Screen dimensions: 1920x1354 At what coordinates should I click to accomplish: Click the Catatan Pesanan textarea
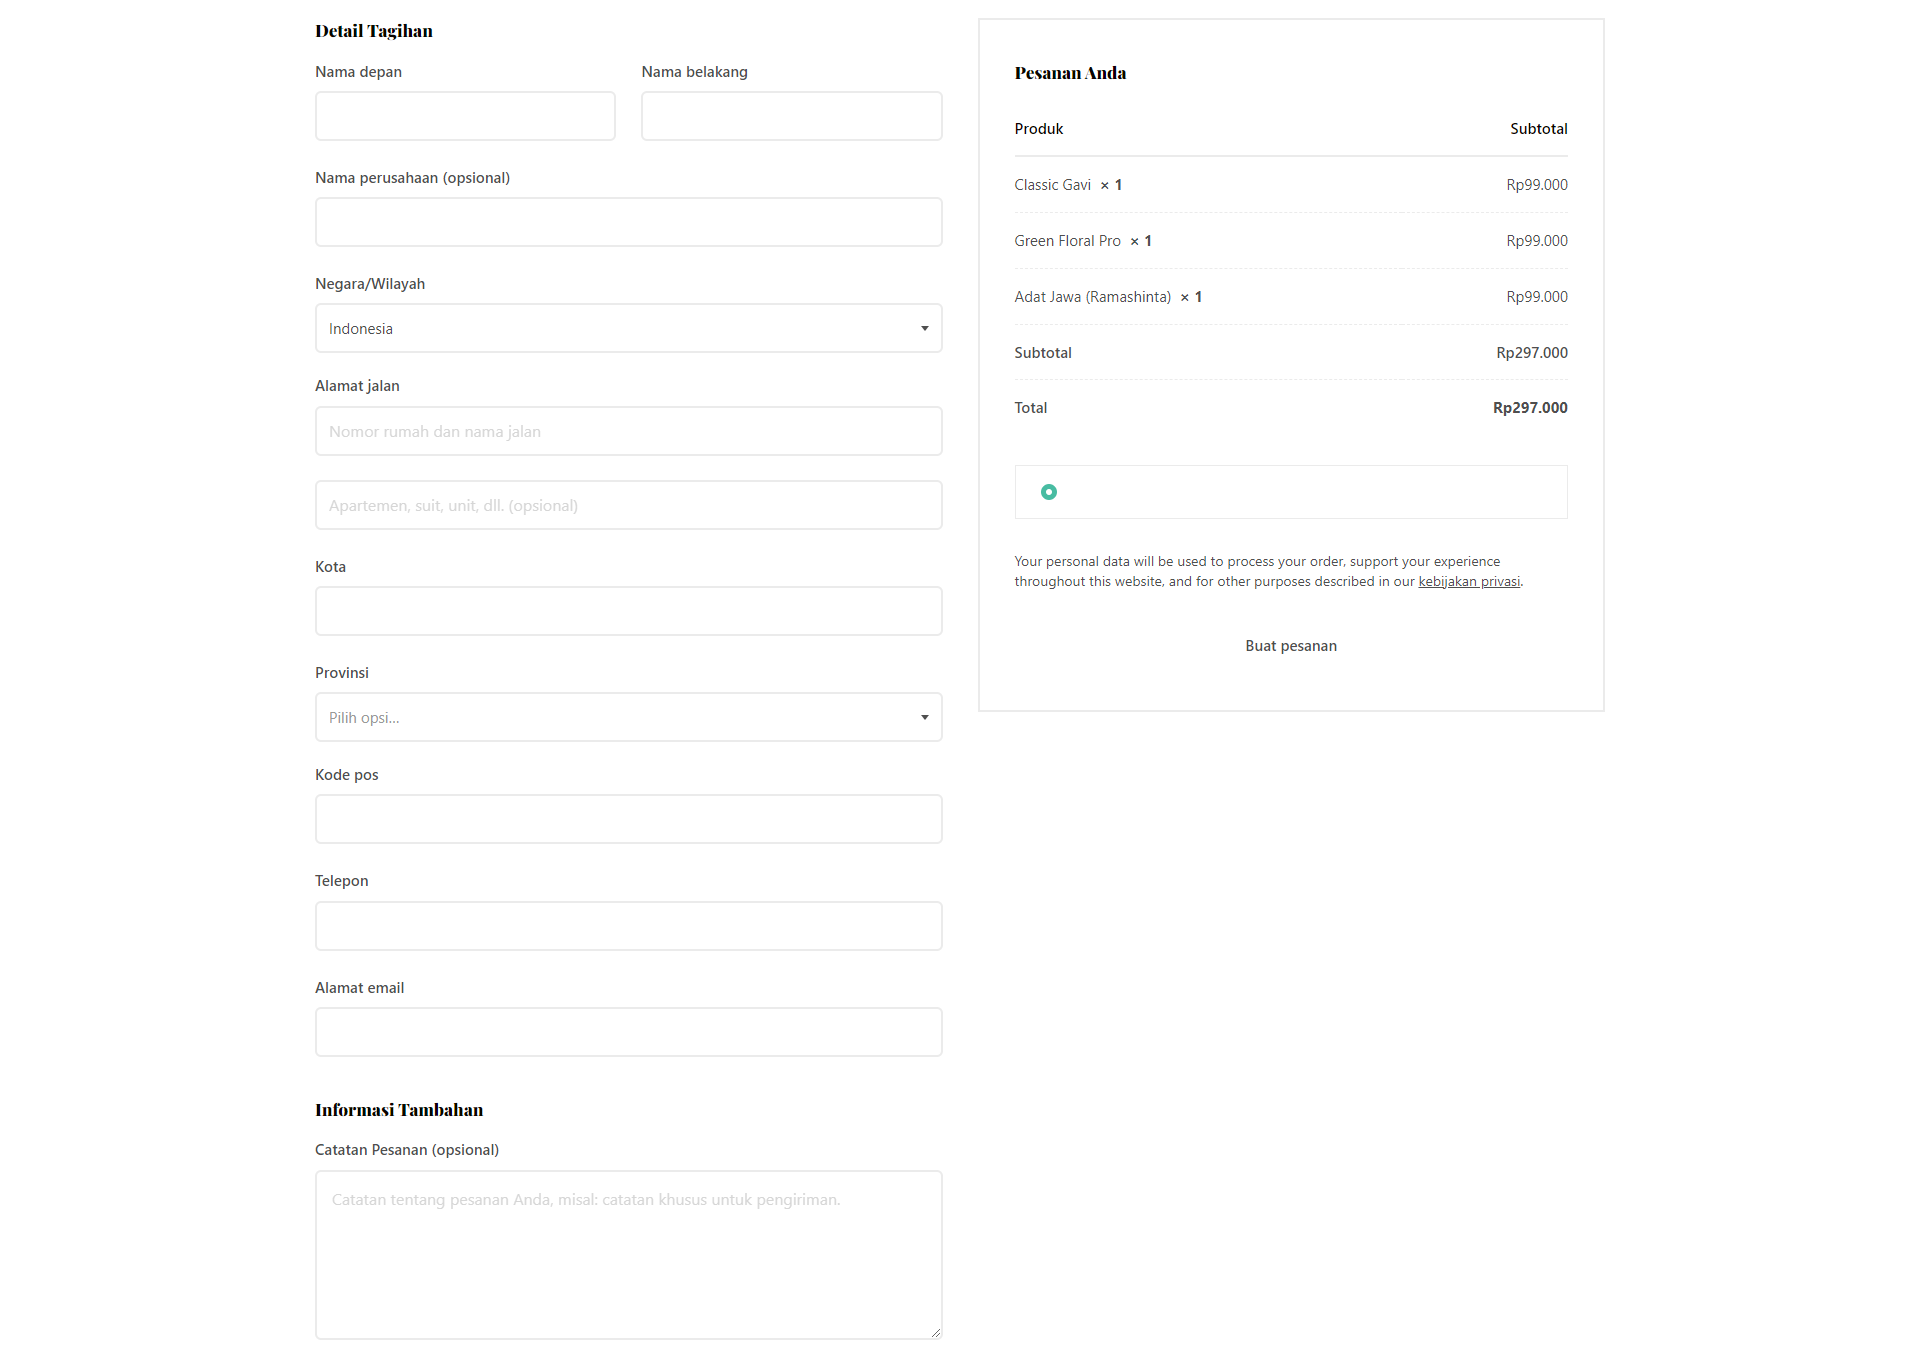coord(628,1255)
